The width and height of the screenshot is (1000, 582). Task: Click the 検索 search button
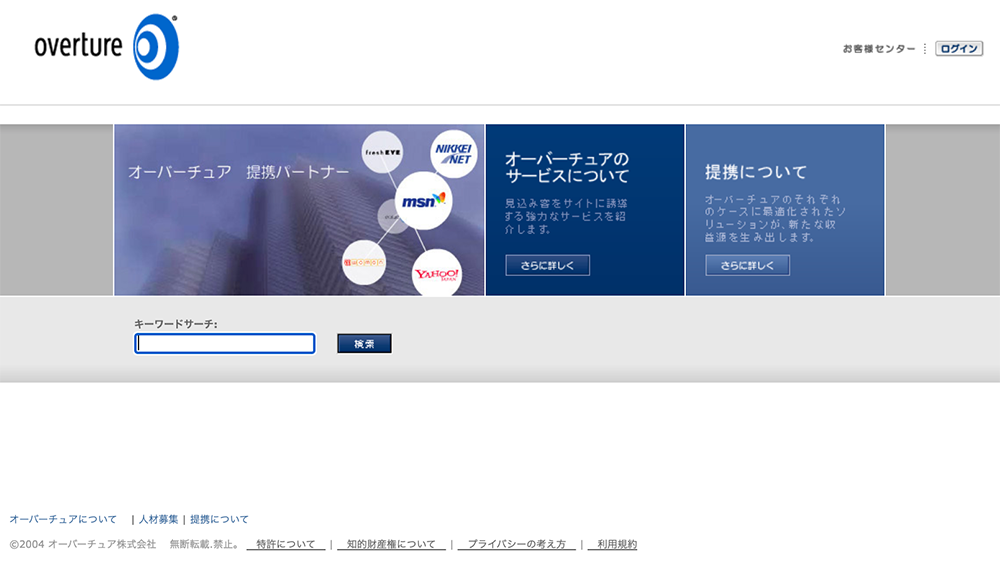tap(364, 344)
